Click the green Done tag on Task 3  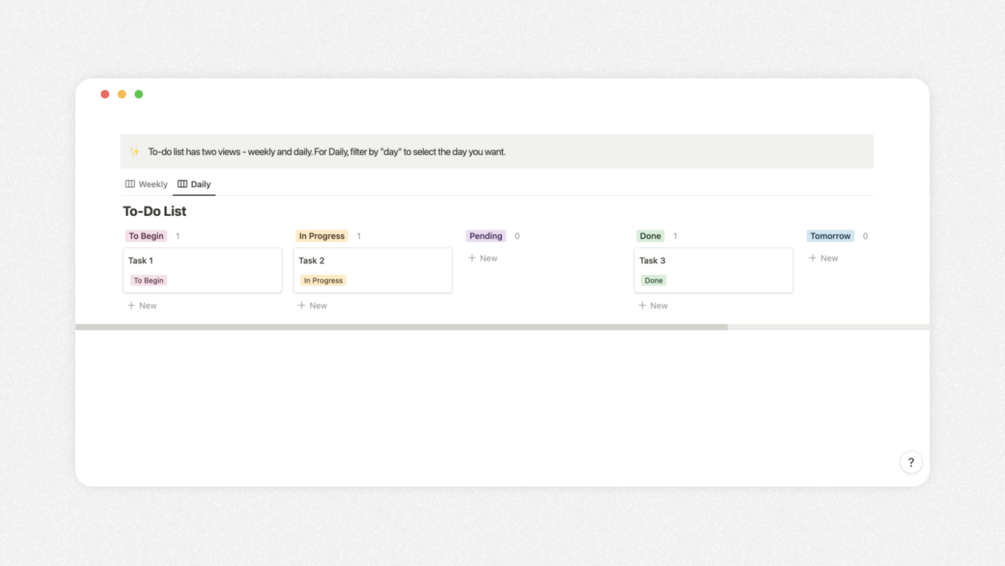tap(654, 281)
